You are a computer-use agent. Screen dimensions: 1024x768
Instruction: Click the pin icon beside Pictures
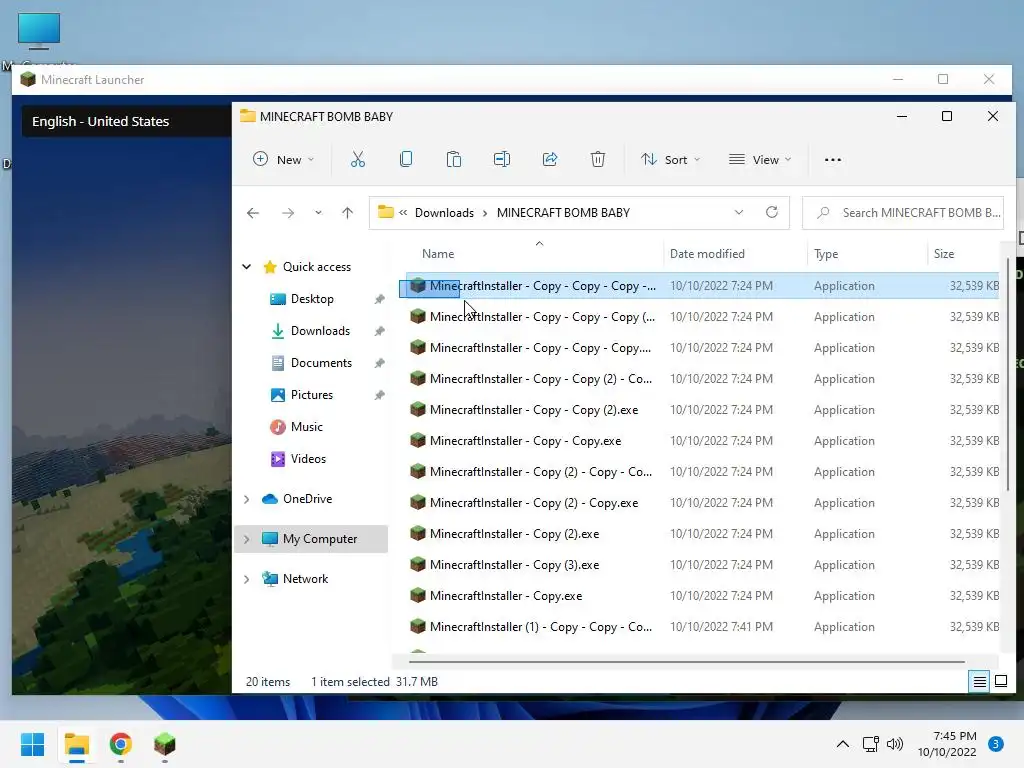click(379, 395)
